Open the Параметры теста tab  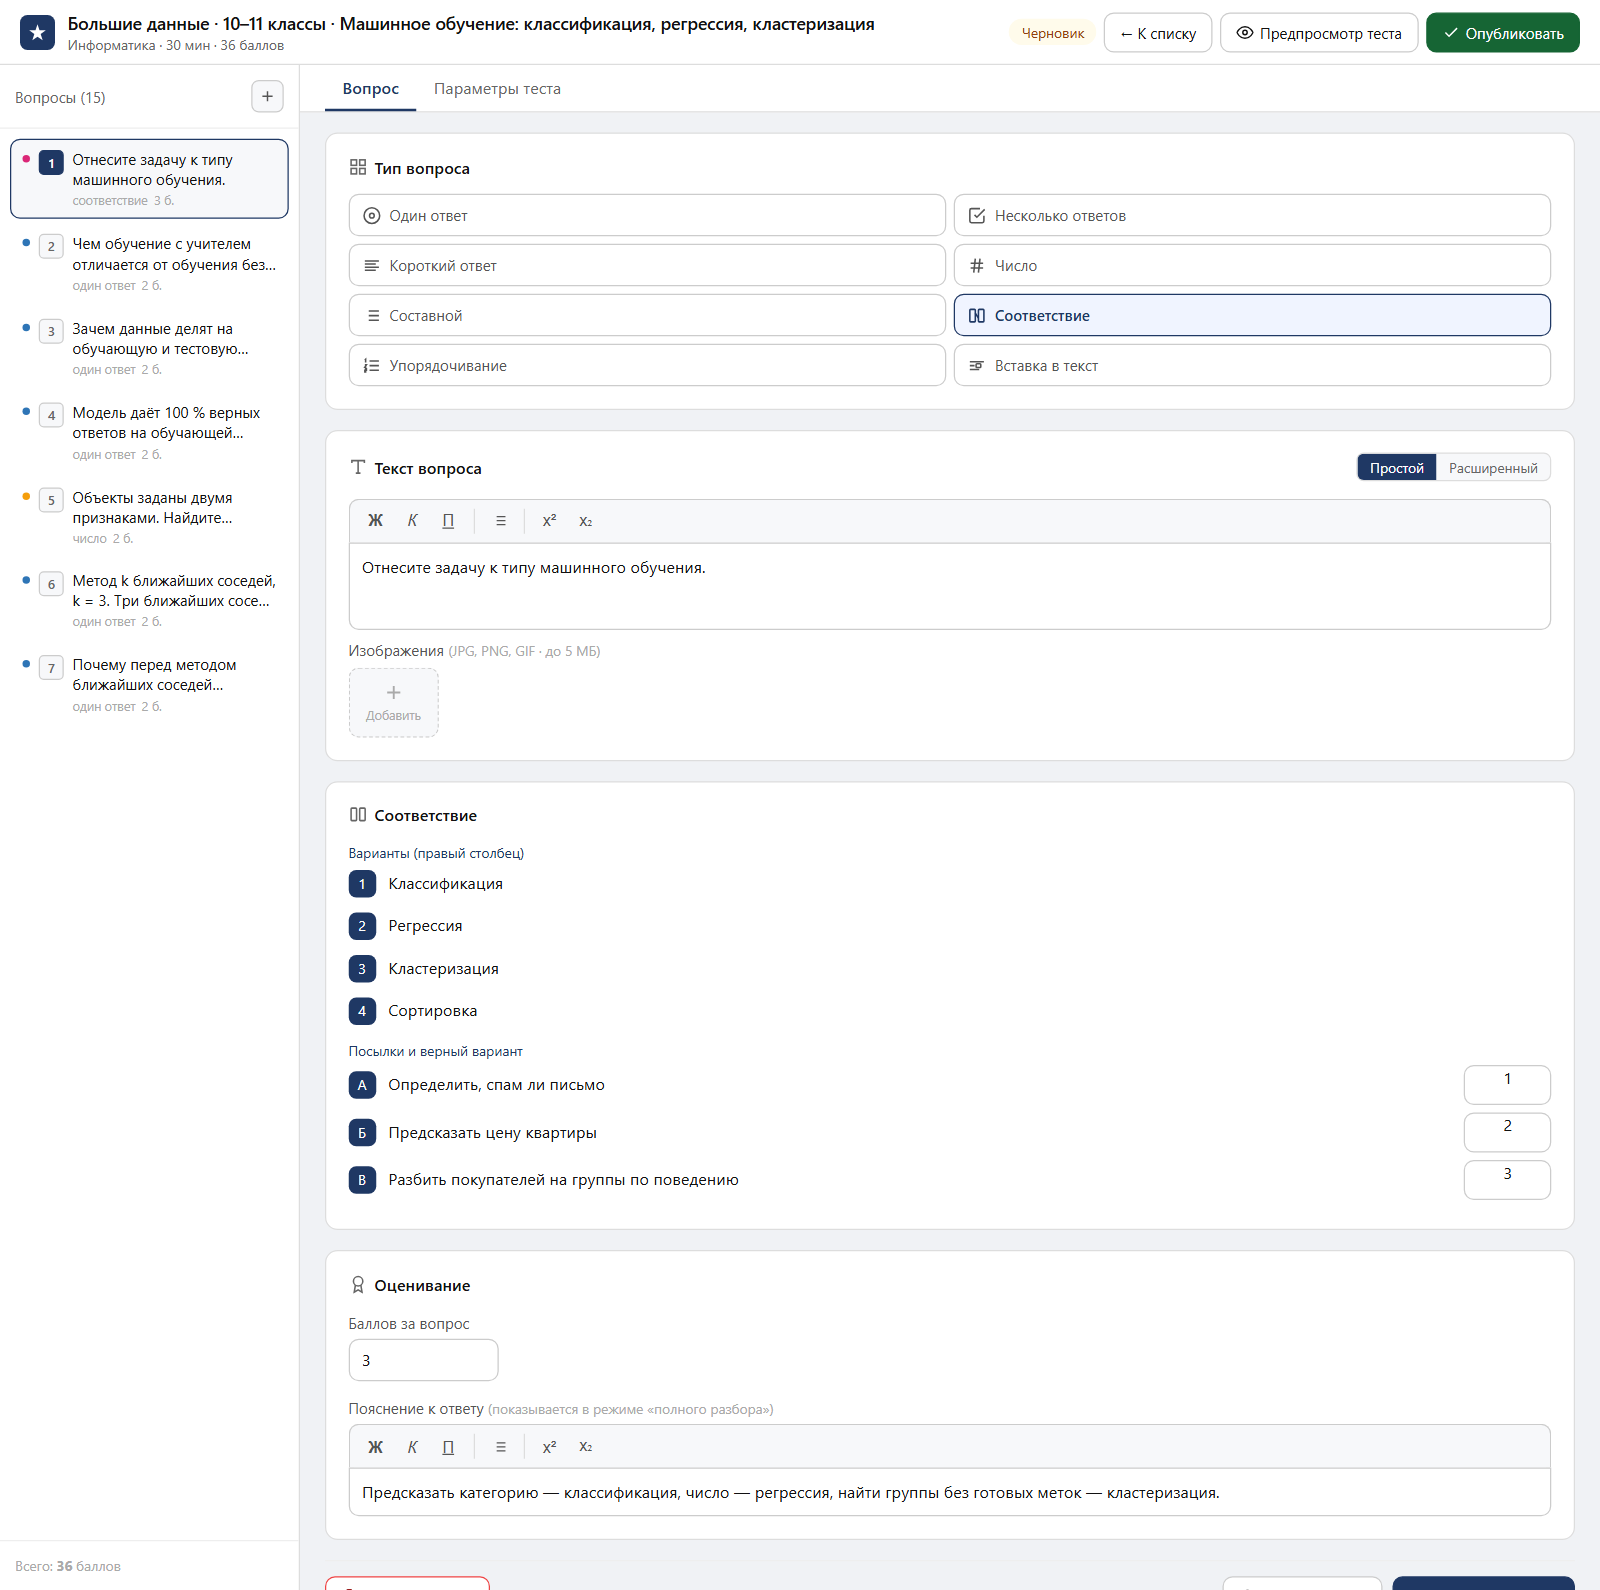[x=497, y=89]
